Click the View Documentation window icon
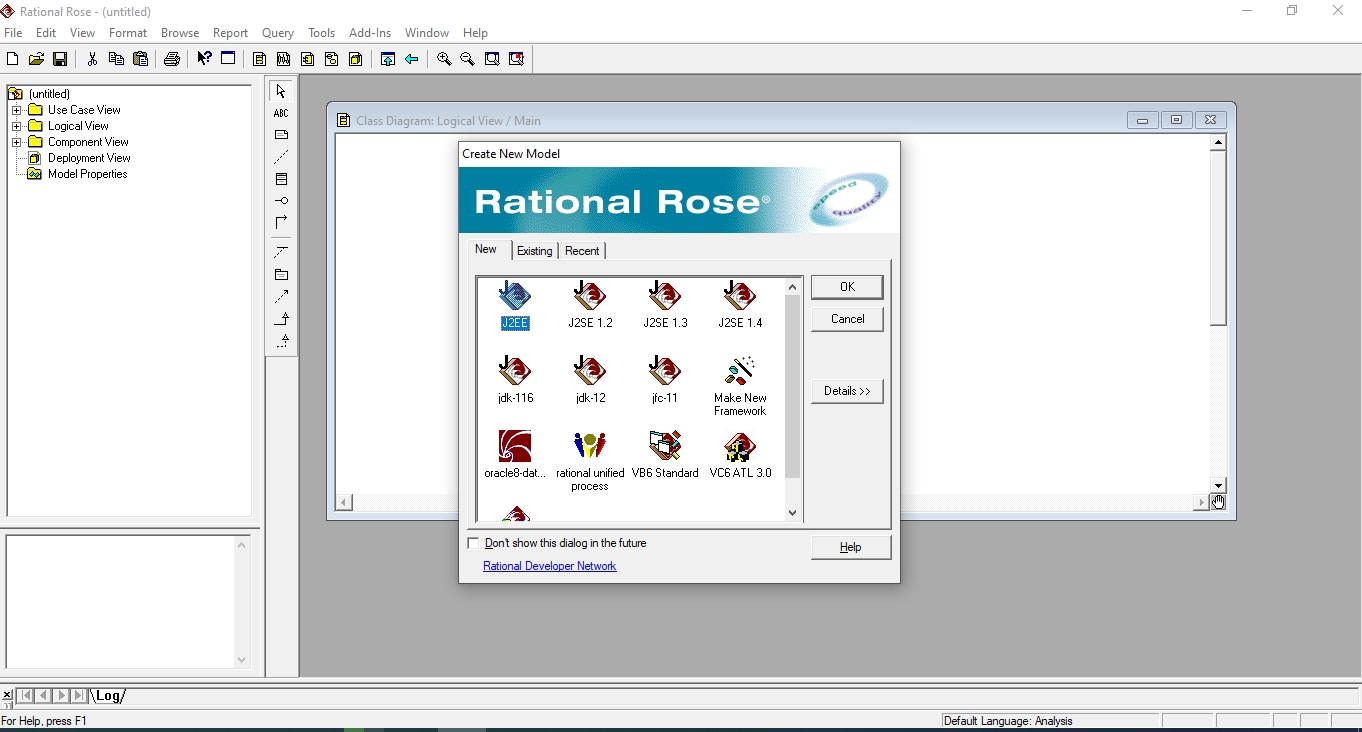Screen dimensions: 1362x732 pyautogui.click(x=228, y=59)
